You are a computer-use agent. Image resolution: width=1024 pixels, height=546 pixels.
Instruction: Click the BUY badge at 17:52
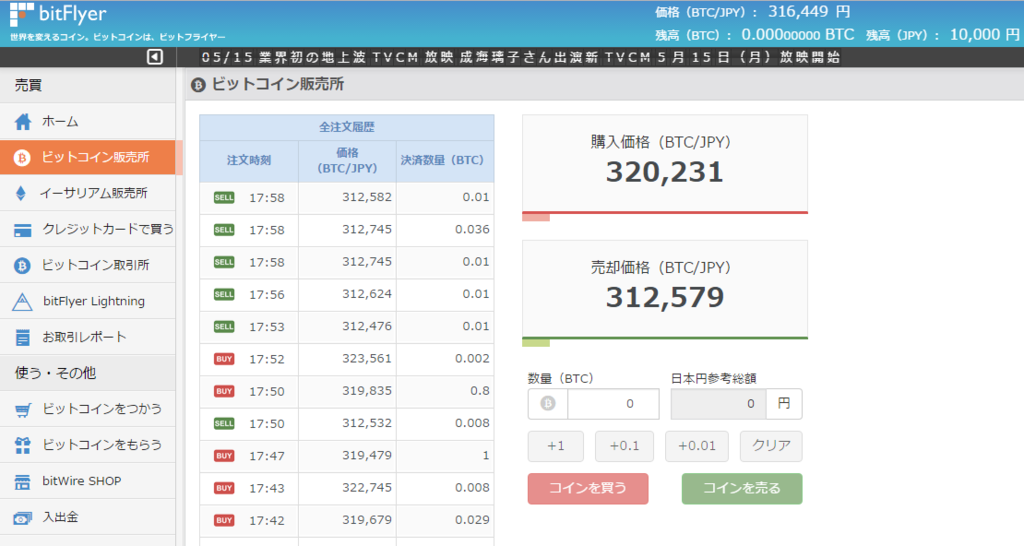224,359
